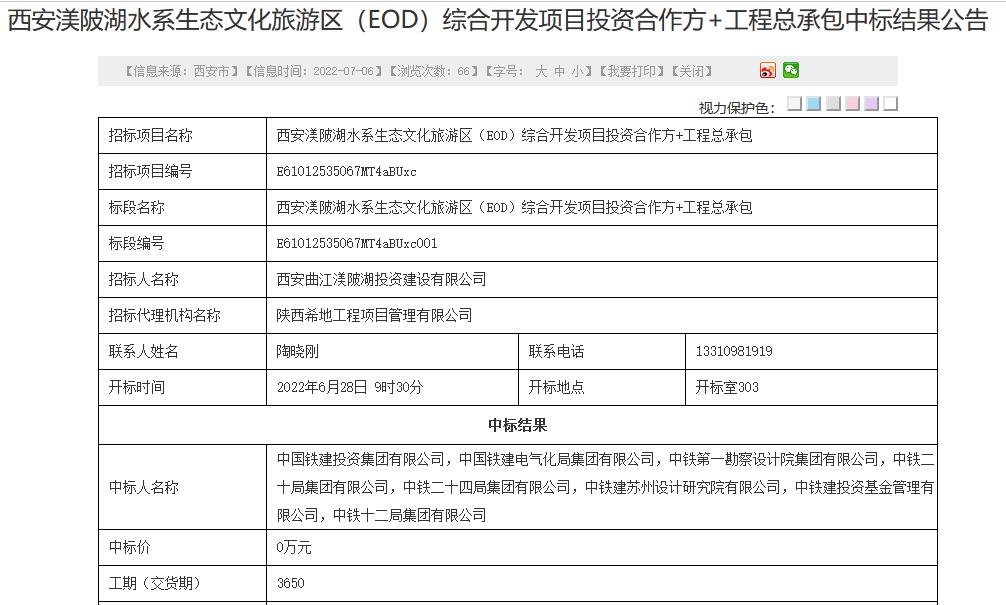Image resolution: width=1006 pixels, height=605 pixels.
Task: Click the green WeChat share icon
Action: (791, 71)
